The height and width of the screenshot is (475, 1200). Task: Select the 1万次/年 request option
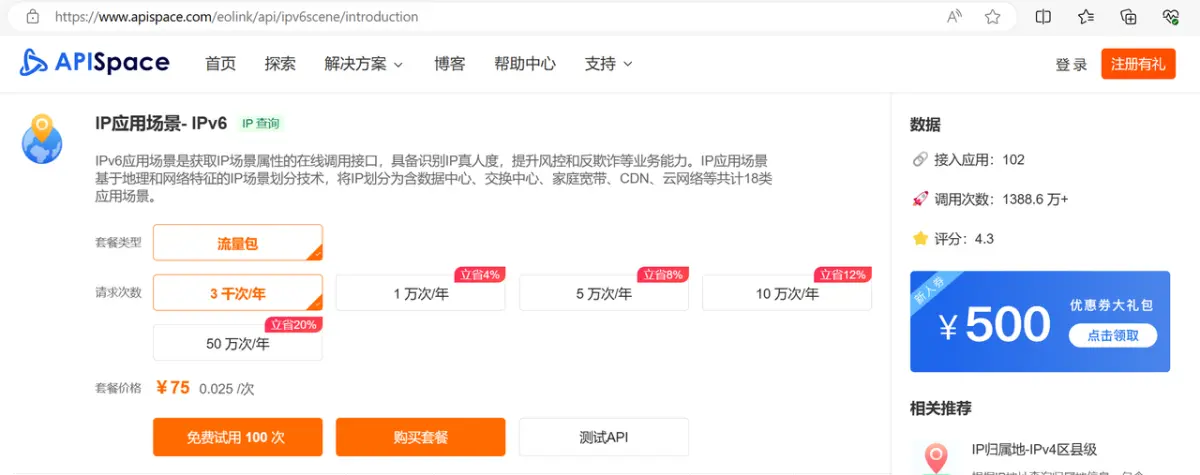tap(420, 293)
